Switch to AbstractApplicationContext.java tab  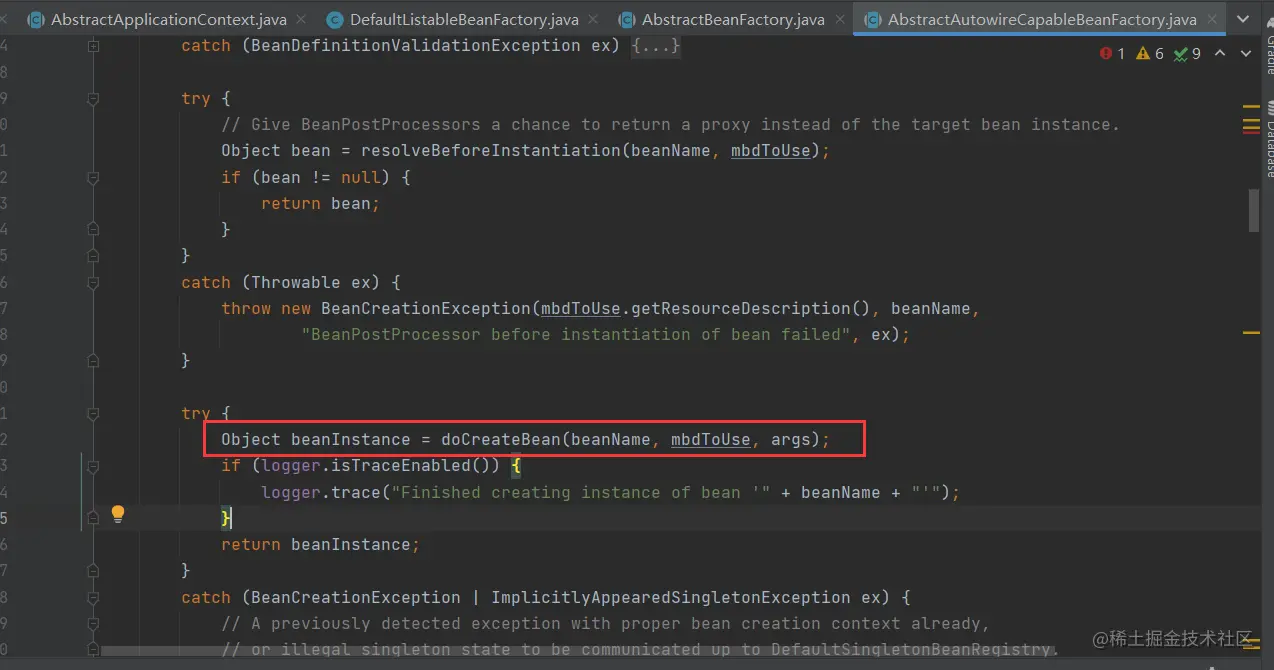[x=168, y=19]
